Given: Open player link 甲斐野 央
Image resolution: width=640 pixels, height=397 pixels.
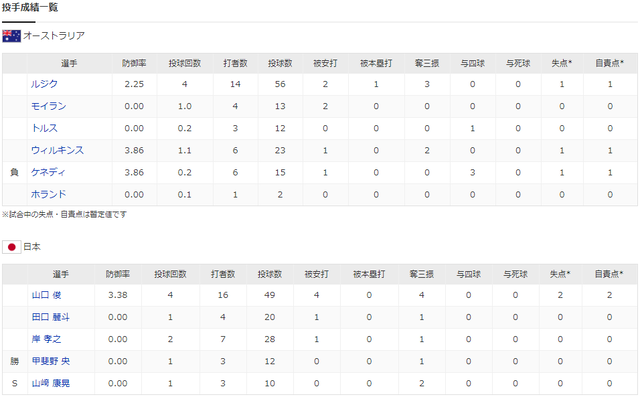Looking at the screenshot, I should [51, 361].
